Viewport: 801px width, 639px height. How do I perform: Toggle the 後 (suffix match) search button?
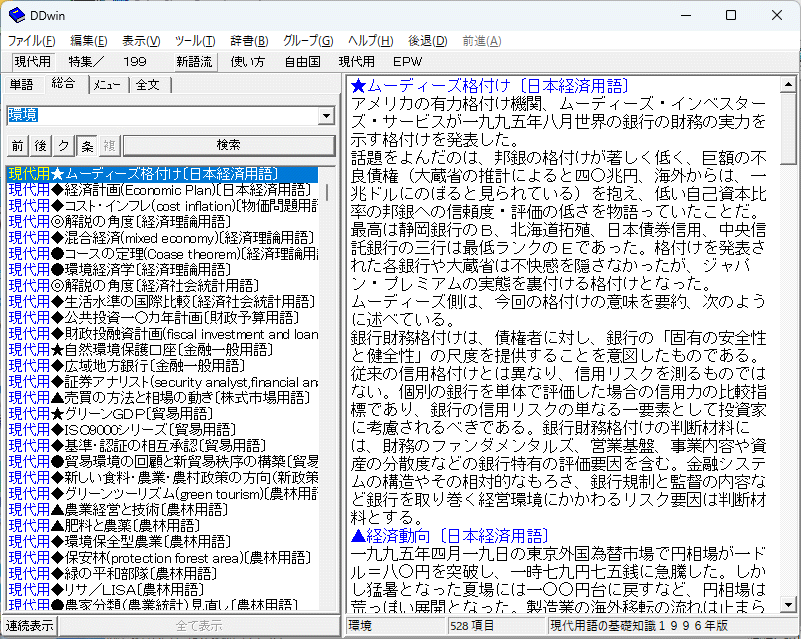pos(40,145)
